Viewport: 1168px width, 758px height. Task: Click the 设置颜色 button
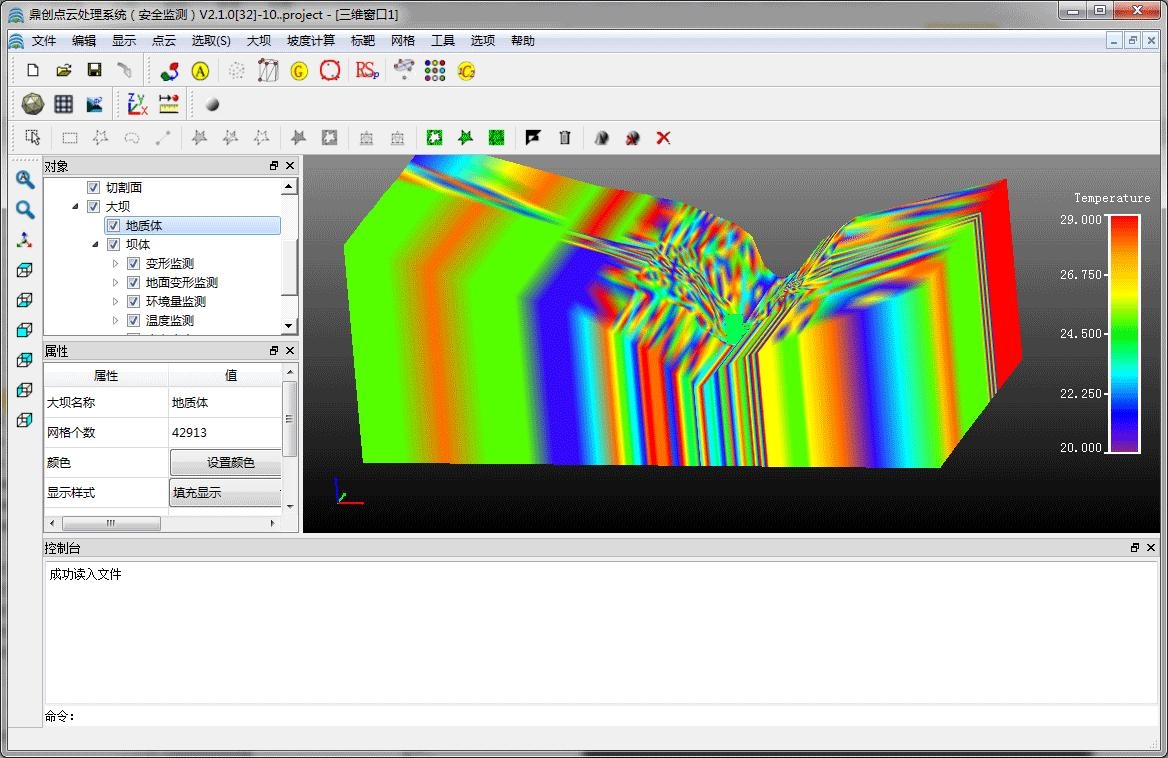230,463
